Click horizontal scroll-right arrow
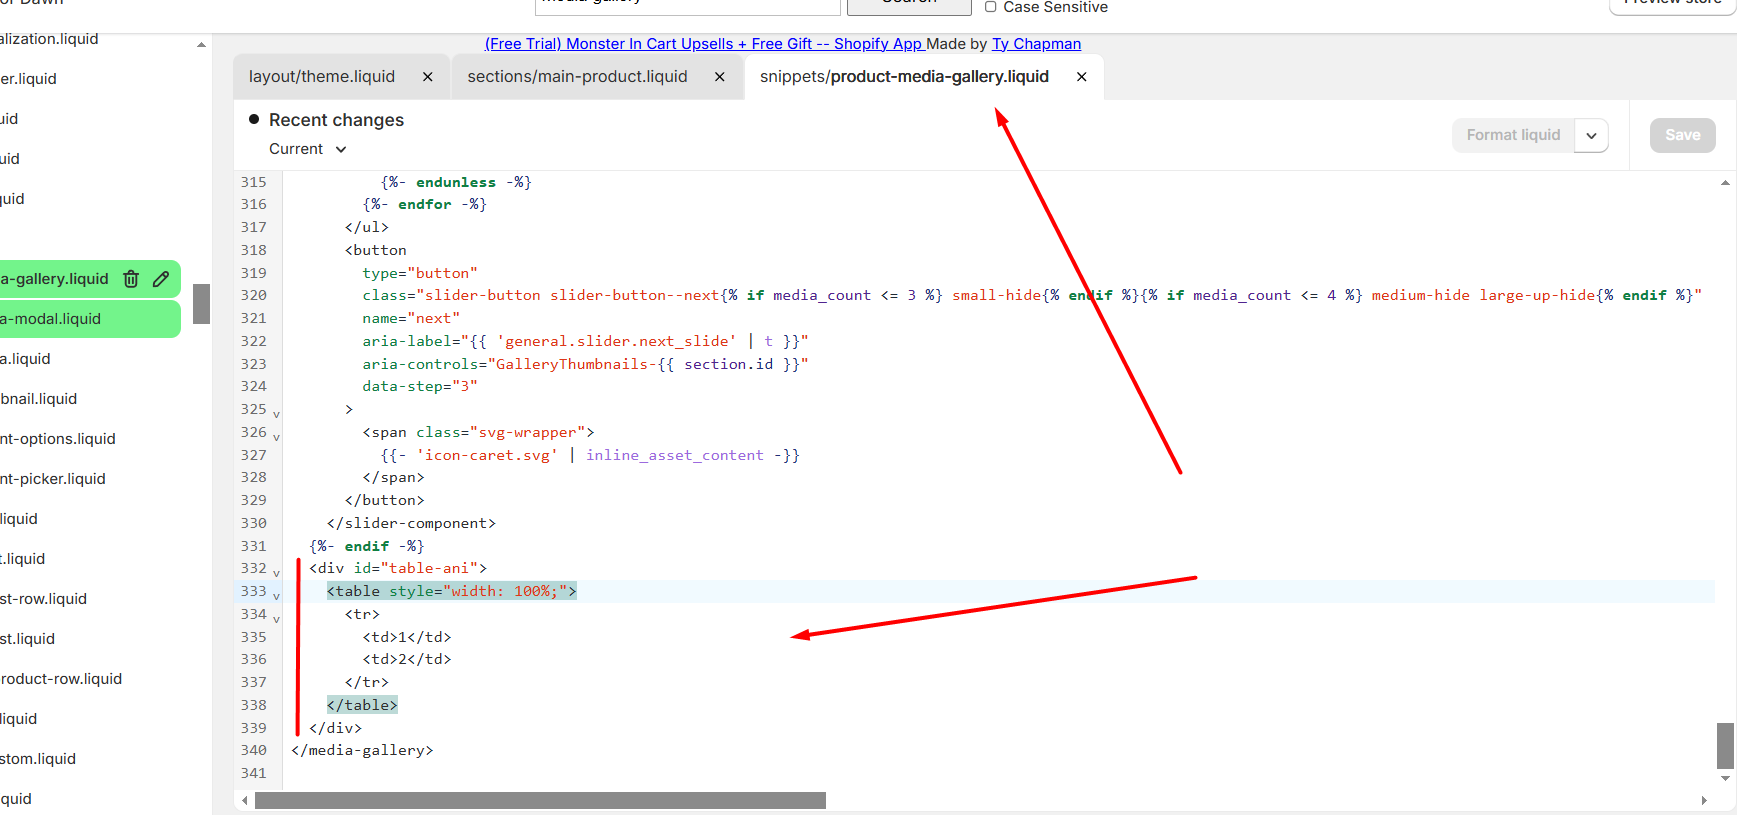 click(x=1704, y=800)
